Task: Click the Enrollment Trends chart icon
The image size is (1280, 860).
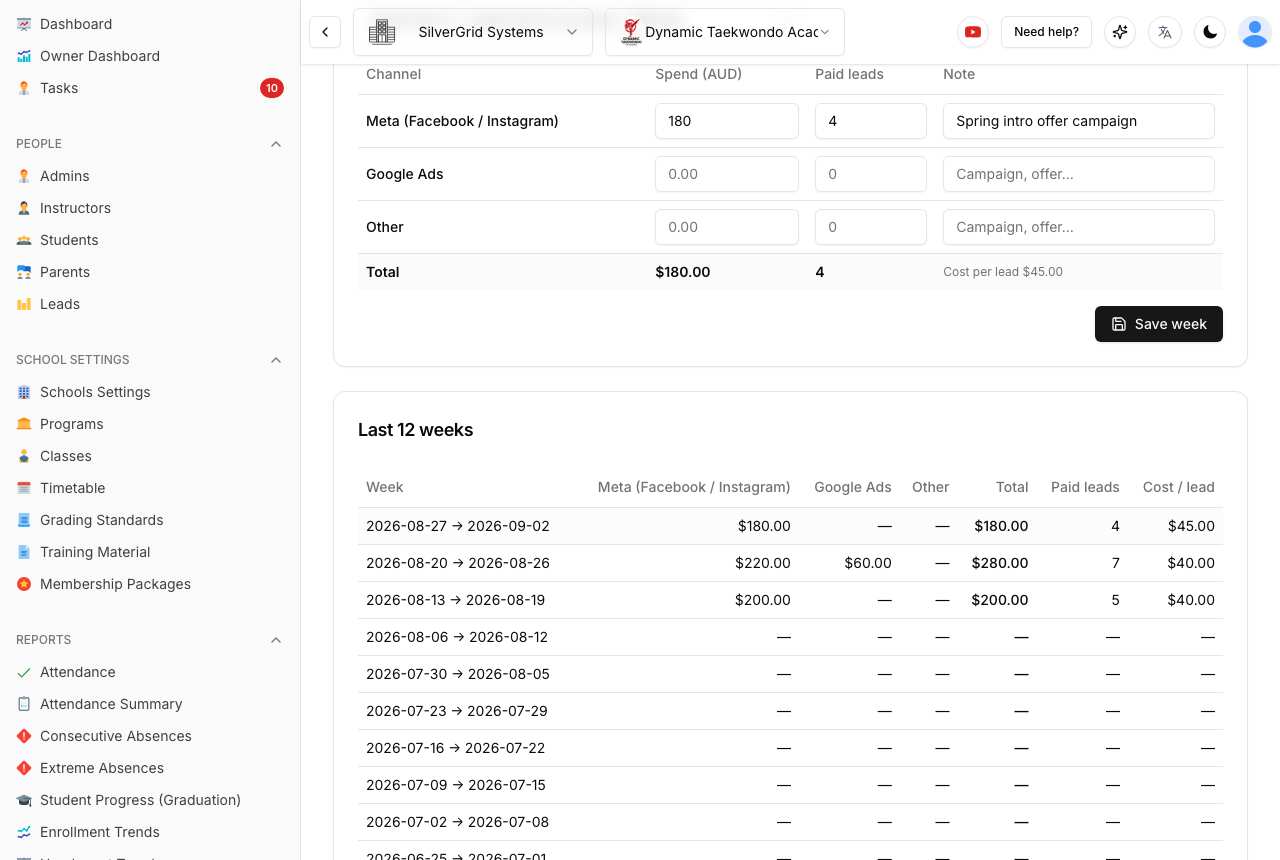Action: [x=24, y=832]
